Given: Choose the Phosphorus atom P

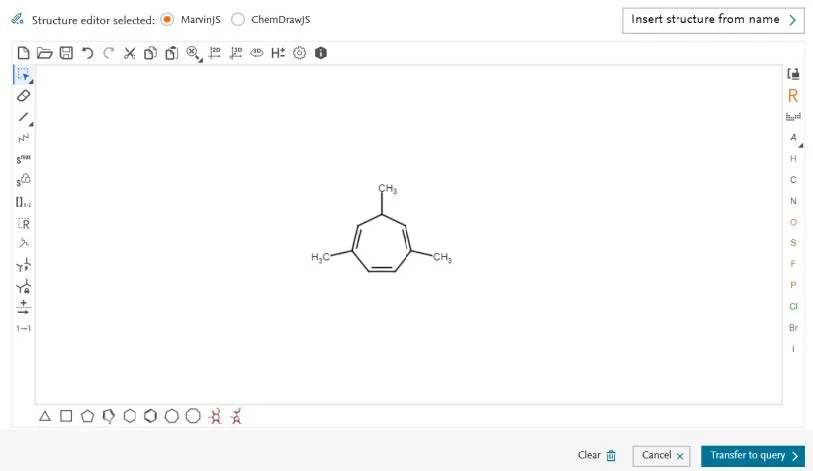Looking at the screenshot, I should pyautogui.click(x=793, y=285).
